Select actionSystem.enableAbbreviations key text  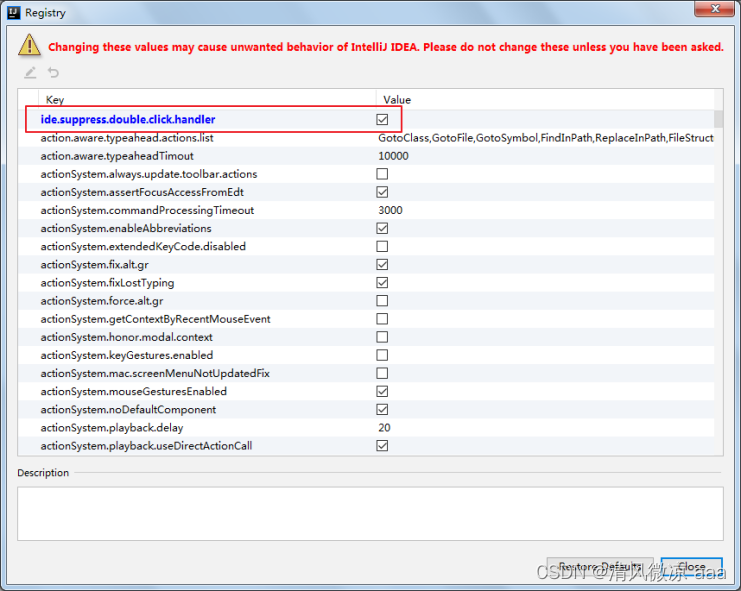[x=126, y=228]
